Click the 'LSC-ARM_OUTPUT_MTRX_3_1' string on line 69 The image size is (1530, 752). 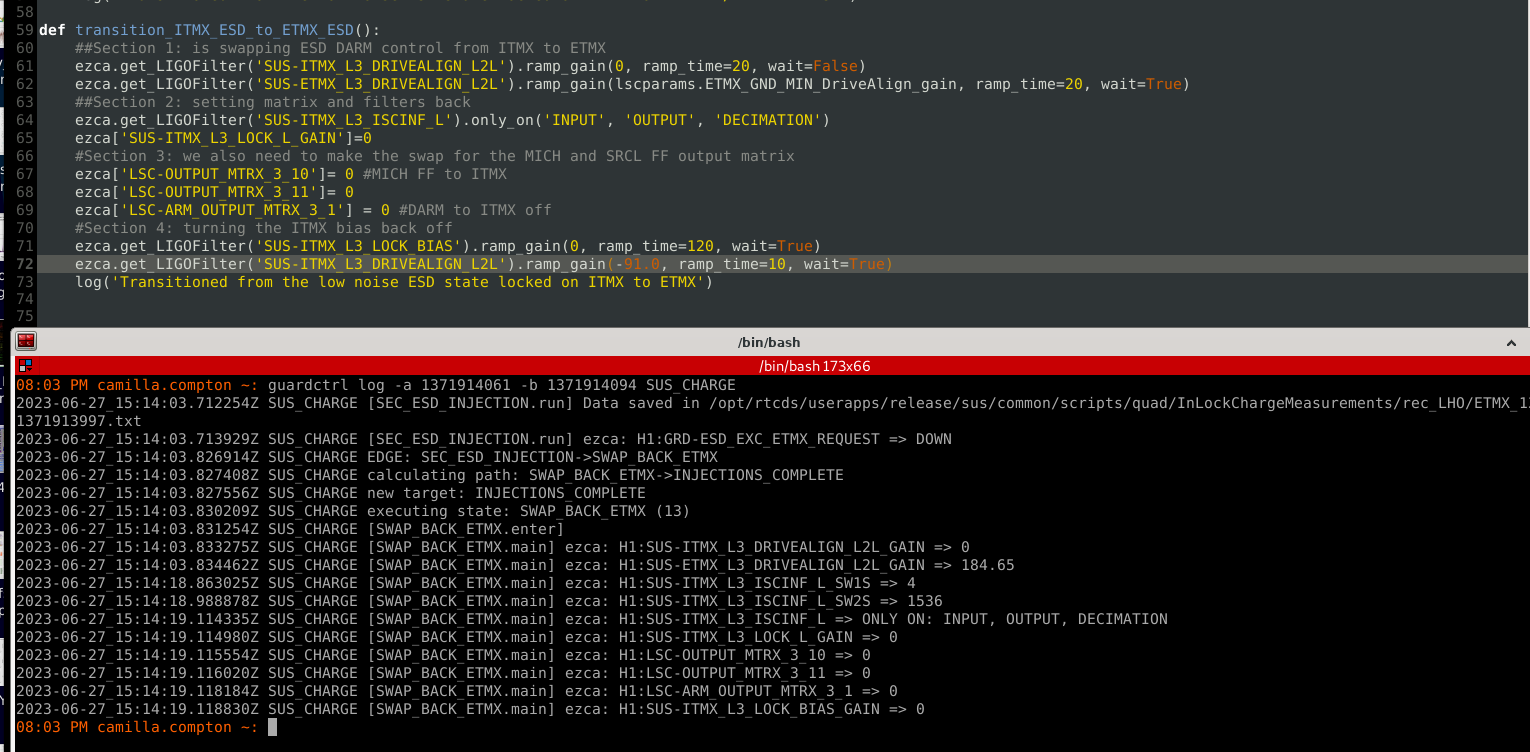[x=234, y=210]
